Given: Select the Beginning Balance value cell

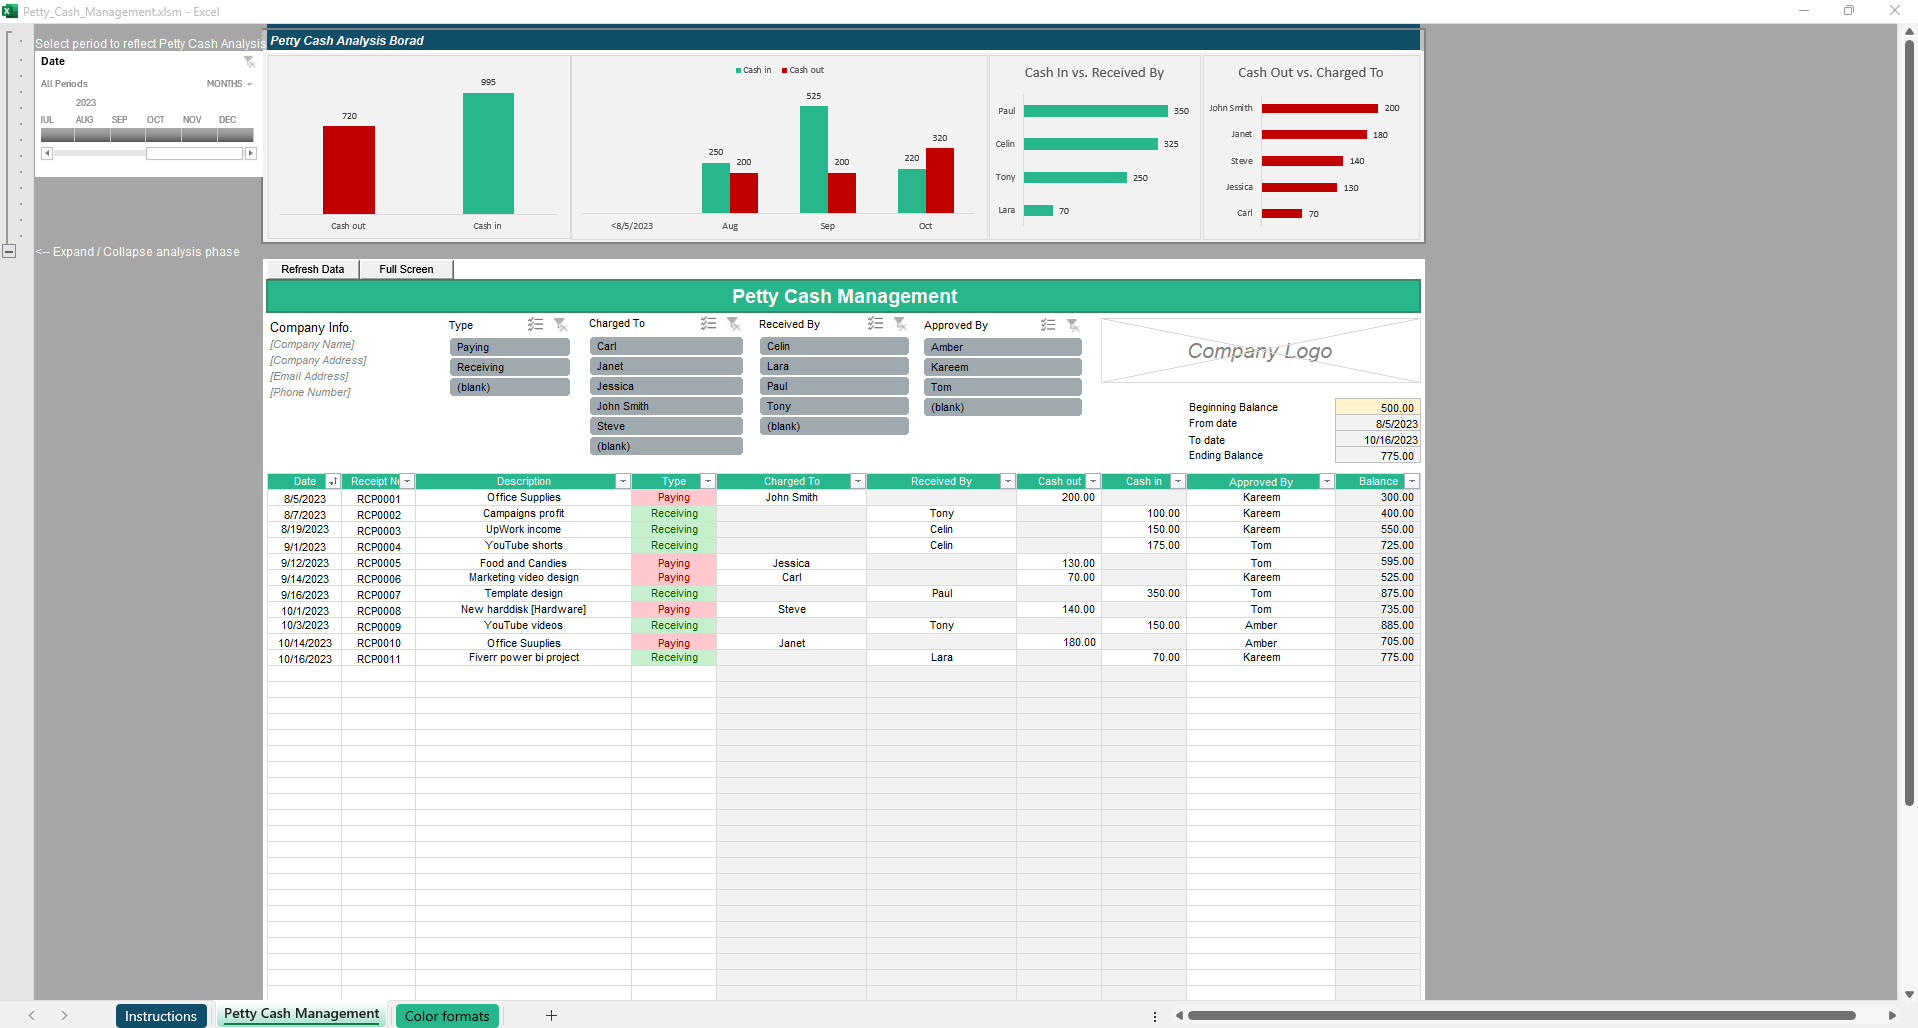Looking at the screenshot, I should 1376,408.
